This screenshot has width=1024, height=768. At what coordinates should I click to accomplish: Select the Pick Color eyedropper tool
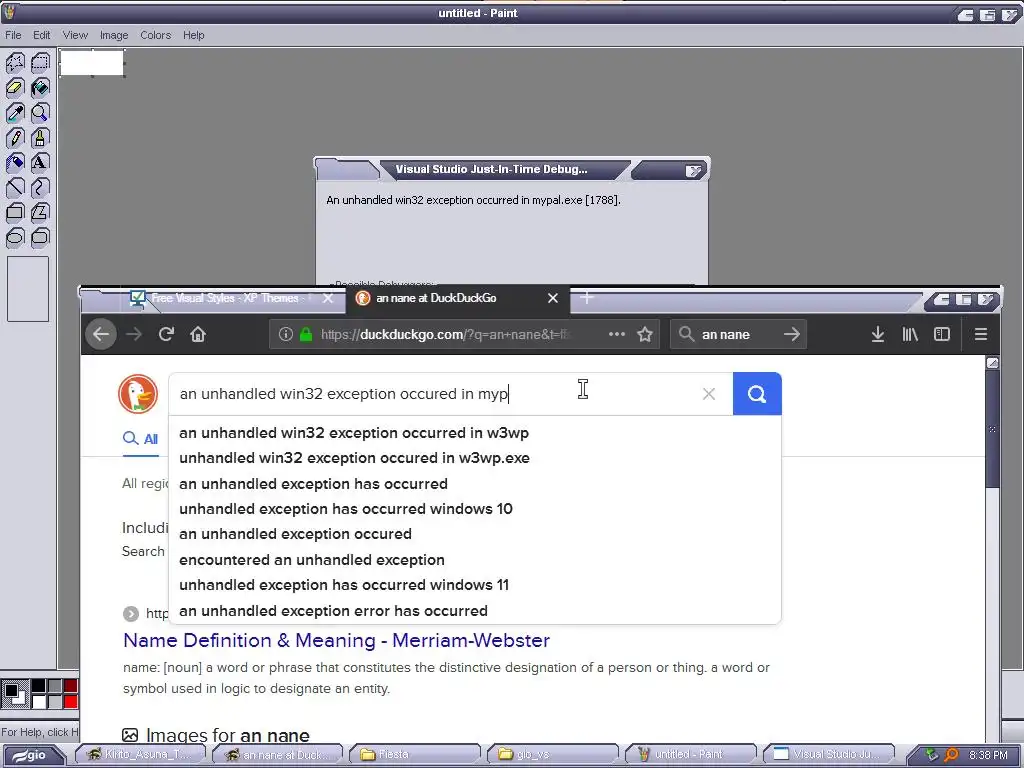[15, 112]
